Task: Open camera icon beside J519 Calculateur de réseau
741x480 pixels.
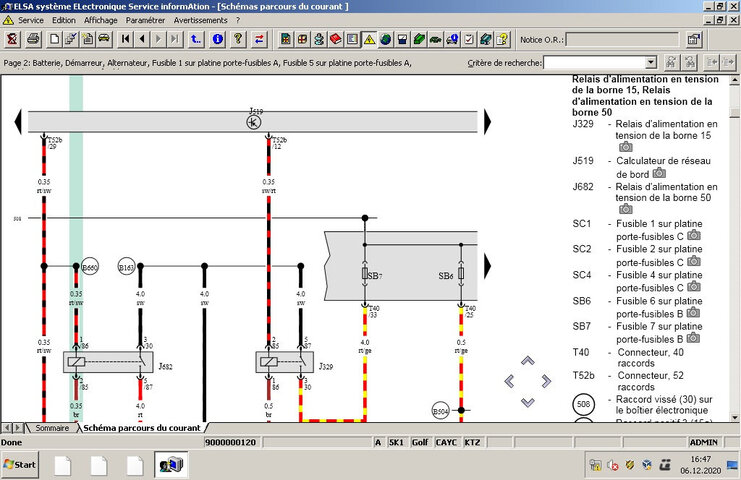Action: pos(659,173)
